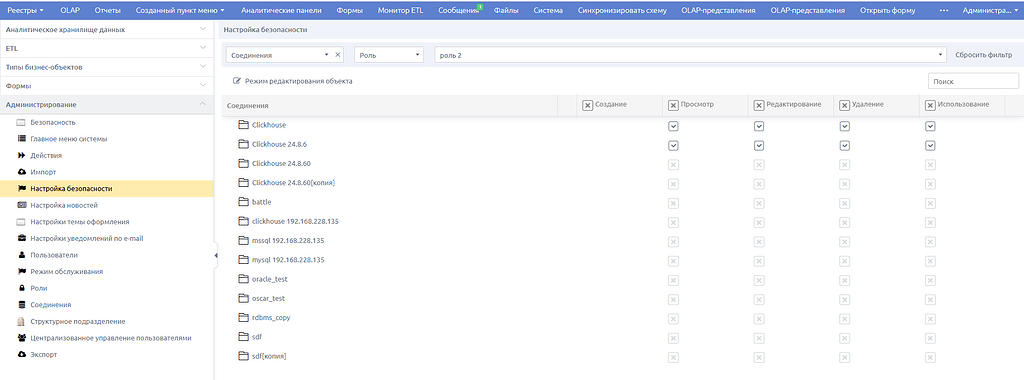Open the Созданный пункт меню dropdown
The height and width of the screenshot is (380, 1024).
[x=180, y=10]
